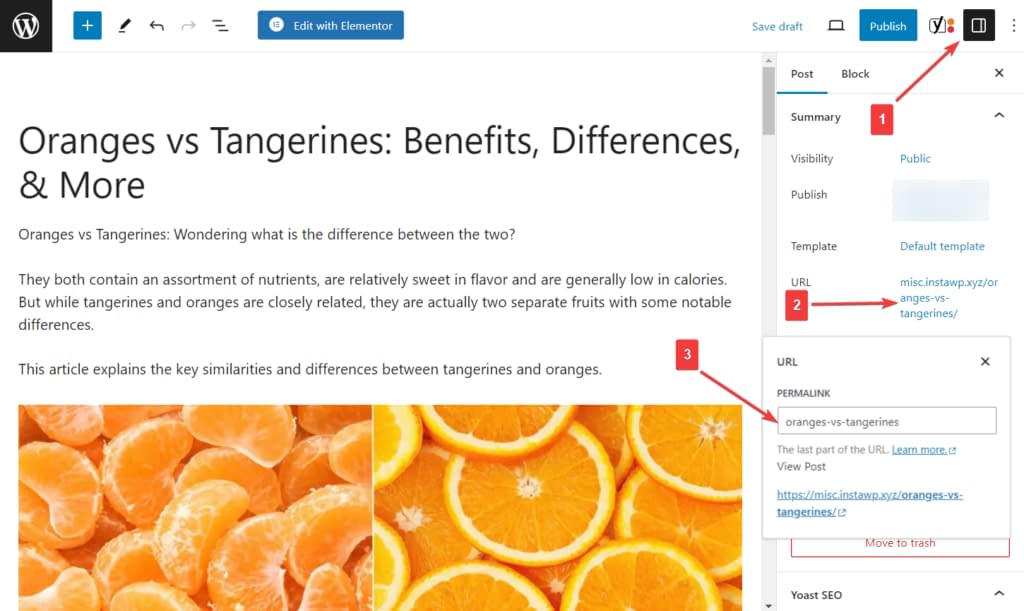Screen dimensions: 1024x611
Task: Open the Document Overview list view
Action: coord(220,25)
